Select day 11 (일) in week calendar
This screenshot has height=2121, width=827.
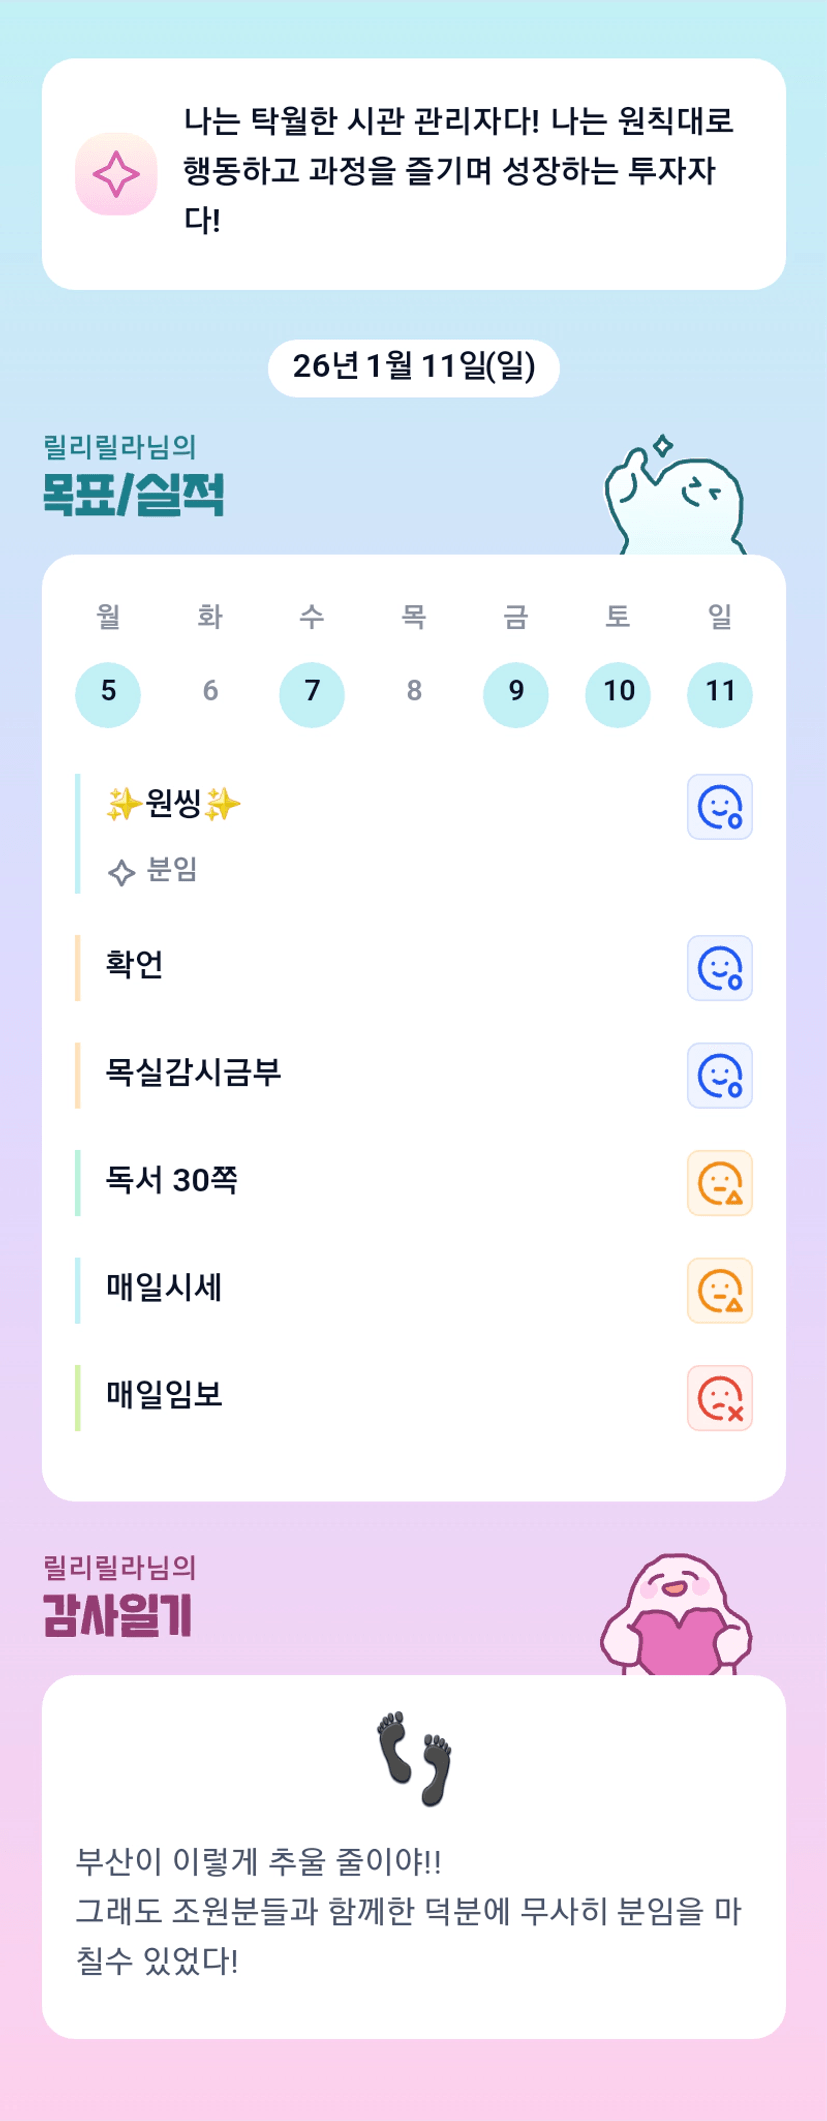pyautogui.click(x=719, y=694)
